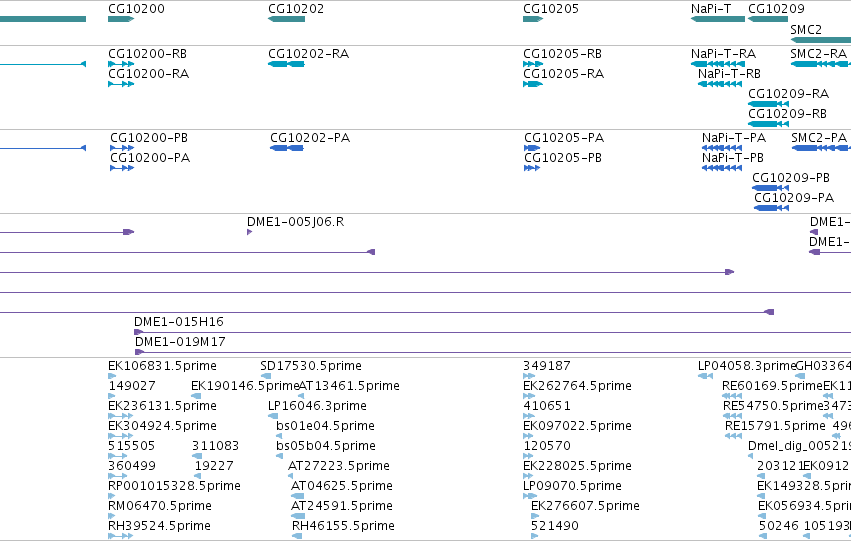The width and height of the screenshot is (851, 541).
Task: Select EST EK190146.5prime
Action: click(194, 396)
